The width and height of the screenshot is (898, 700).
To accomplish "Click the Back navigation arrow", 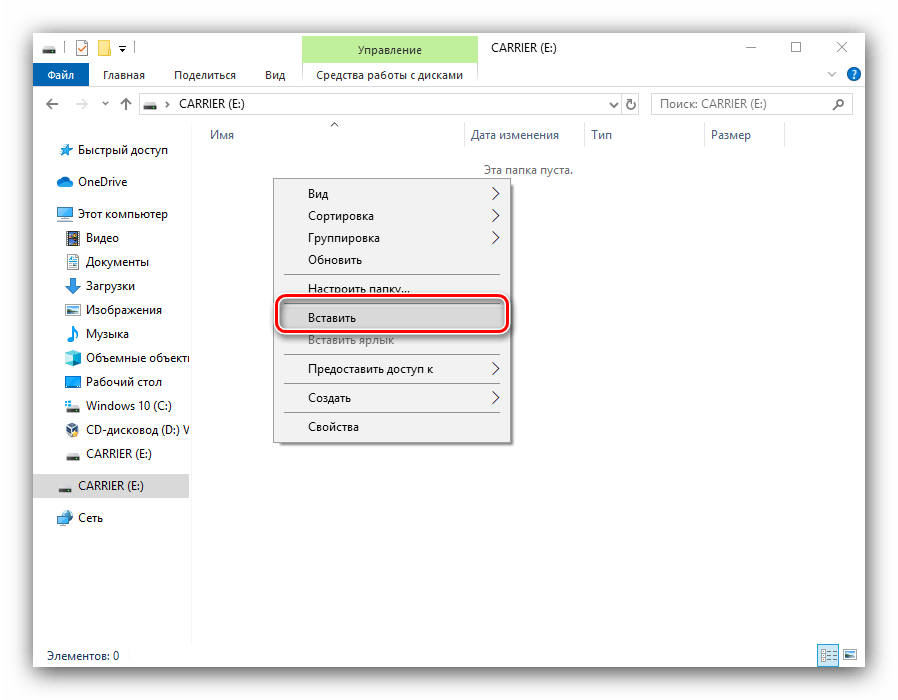I will pos(53,104).
